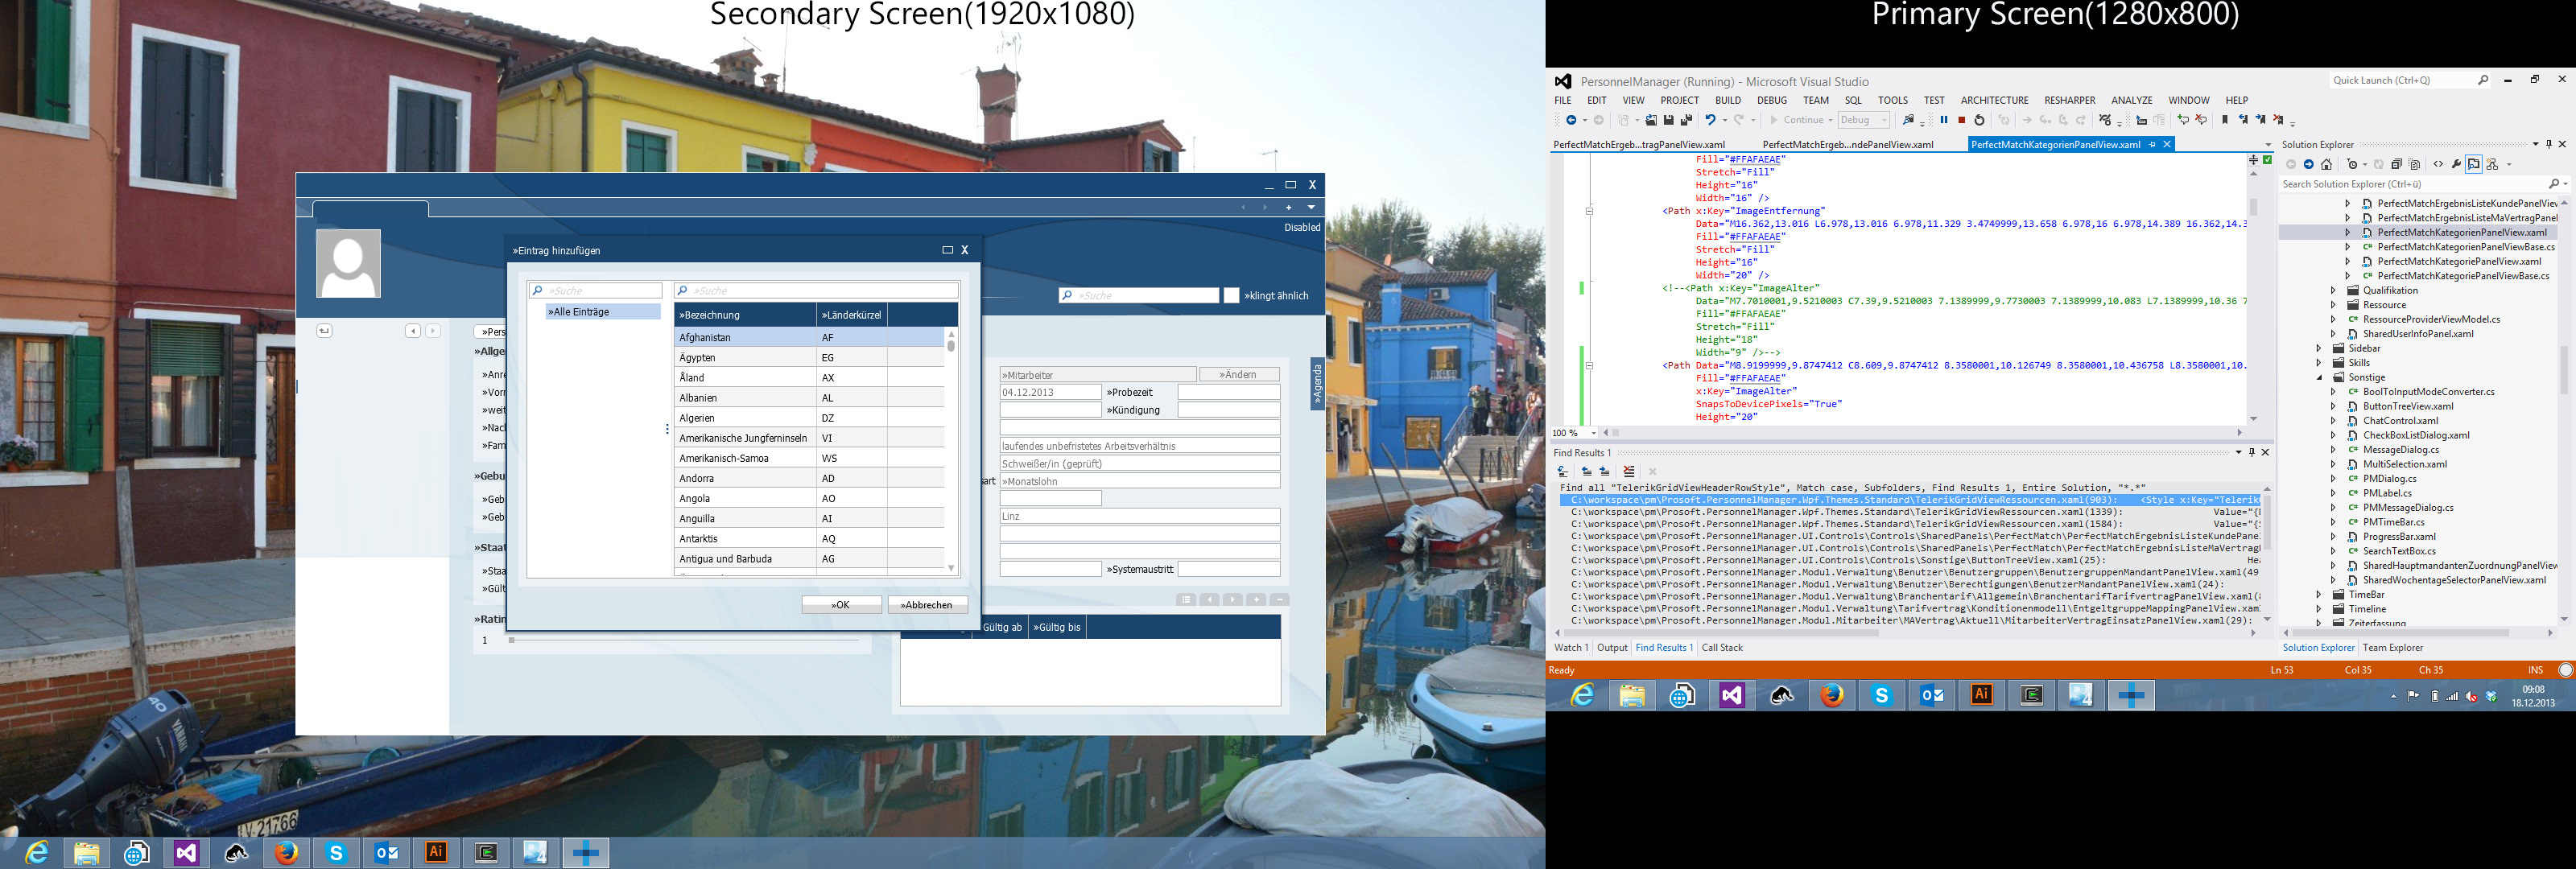Click the Solution Explorer Home icon
Screen dimensions: 2576x869
[x=2326, y=165]
